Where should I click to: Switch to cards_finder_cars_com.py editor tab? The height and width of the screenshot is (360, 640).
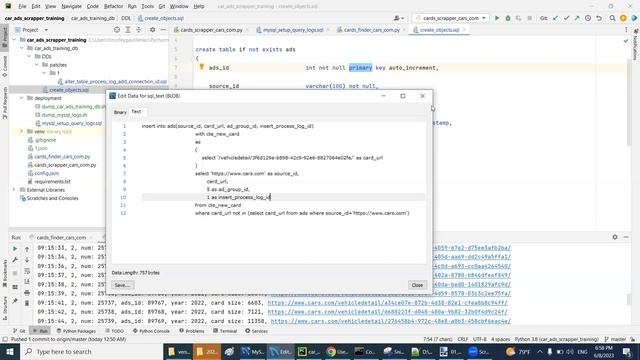click(371, 30)
